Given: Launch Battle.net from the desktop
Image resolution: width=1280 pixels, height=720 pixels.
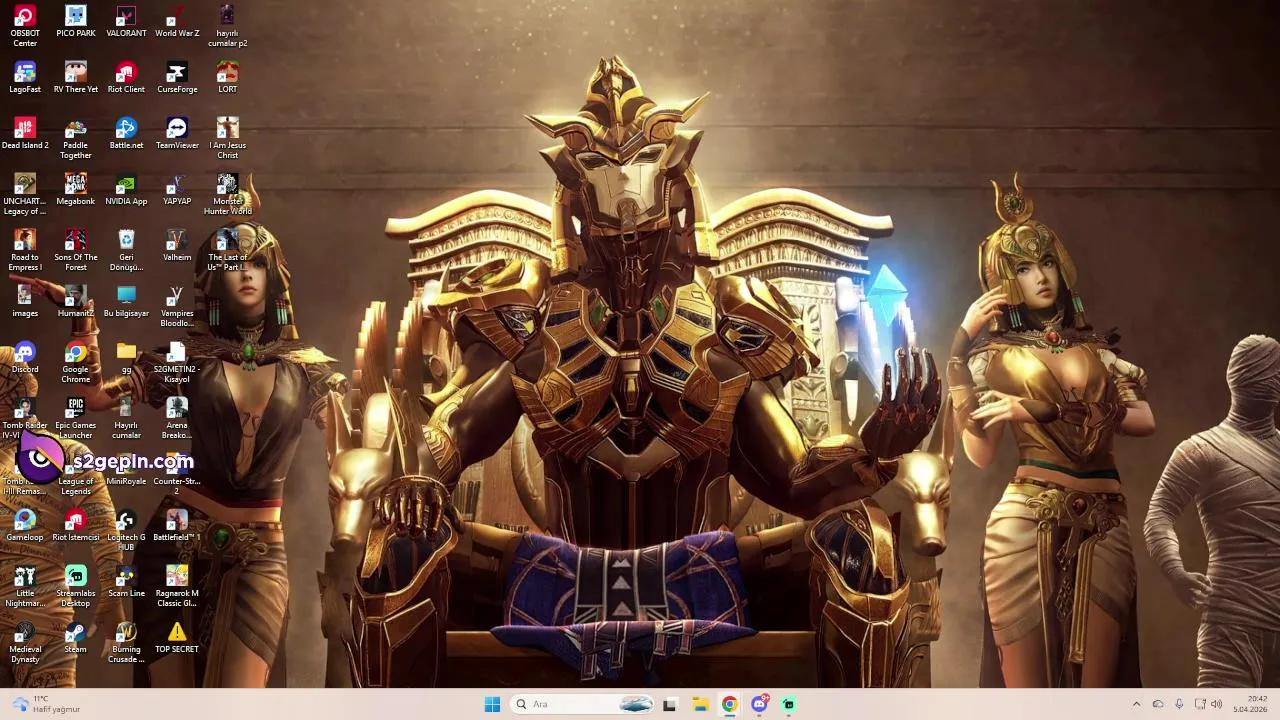Looking at the screenshot, I should [126, 134].
